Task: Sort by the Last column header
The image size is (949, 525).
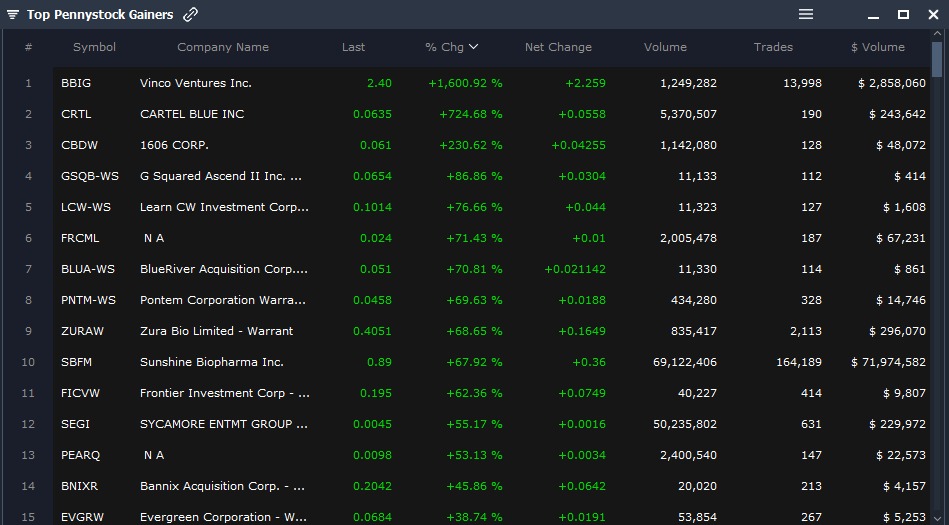Action: [x=353, y=47]
